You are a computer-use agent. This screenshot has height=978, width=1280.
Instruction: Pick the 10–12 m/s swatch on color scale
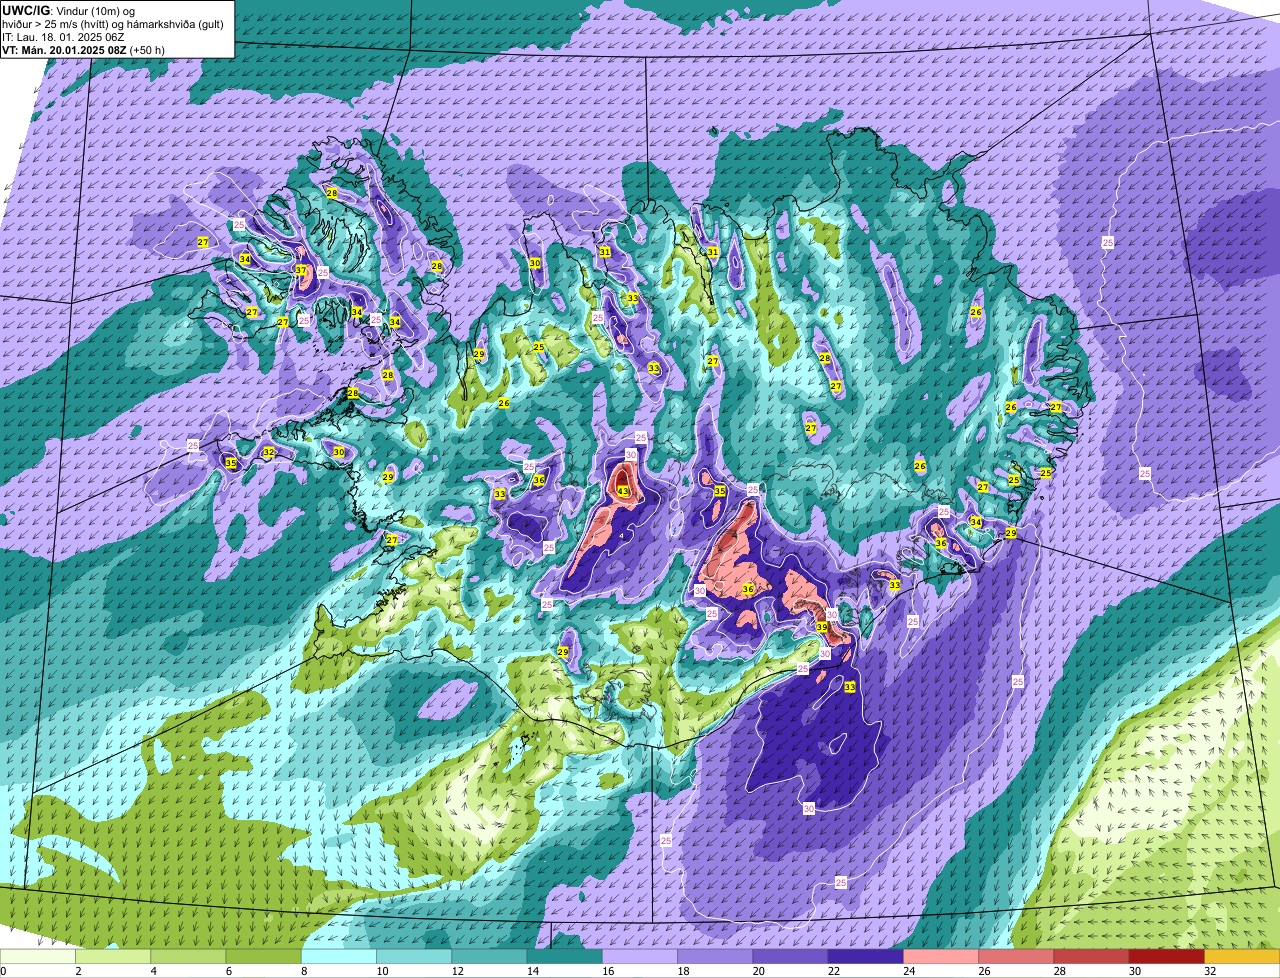point(414,957)
